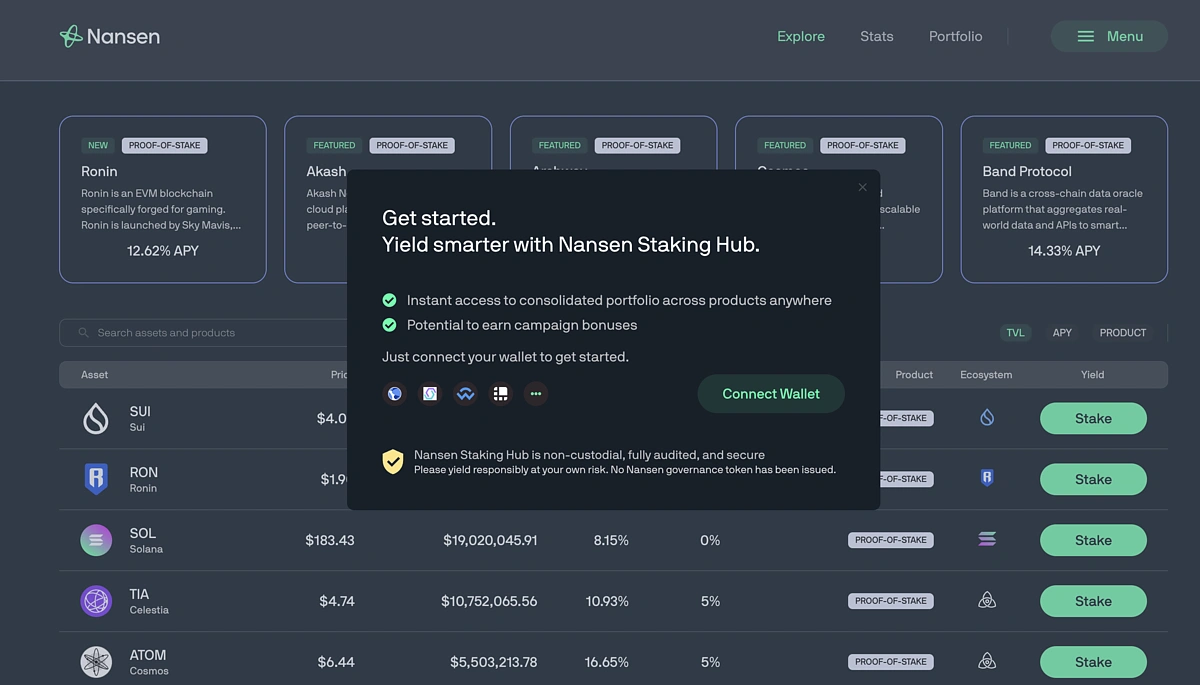Screen dimensions: 1200x685
Task: Click PROOF-OF-STAKE tag on Band Protocol card
Action: point(1088,145)
